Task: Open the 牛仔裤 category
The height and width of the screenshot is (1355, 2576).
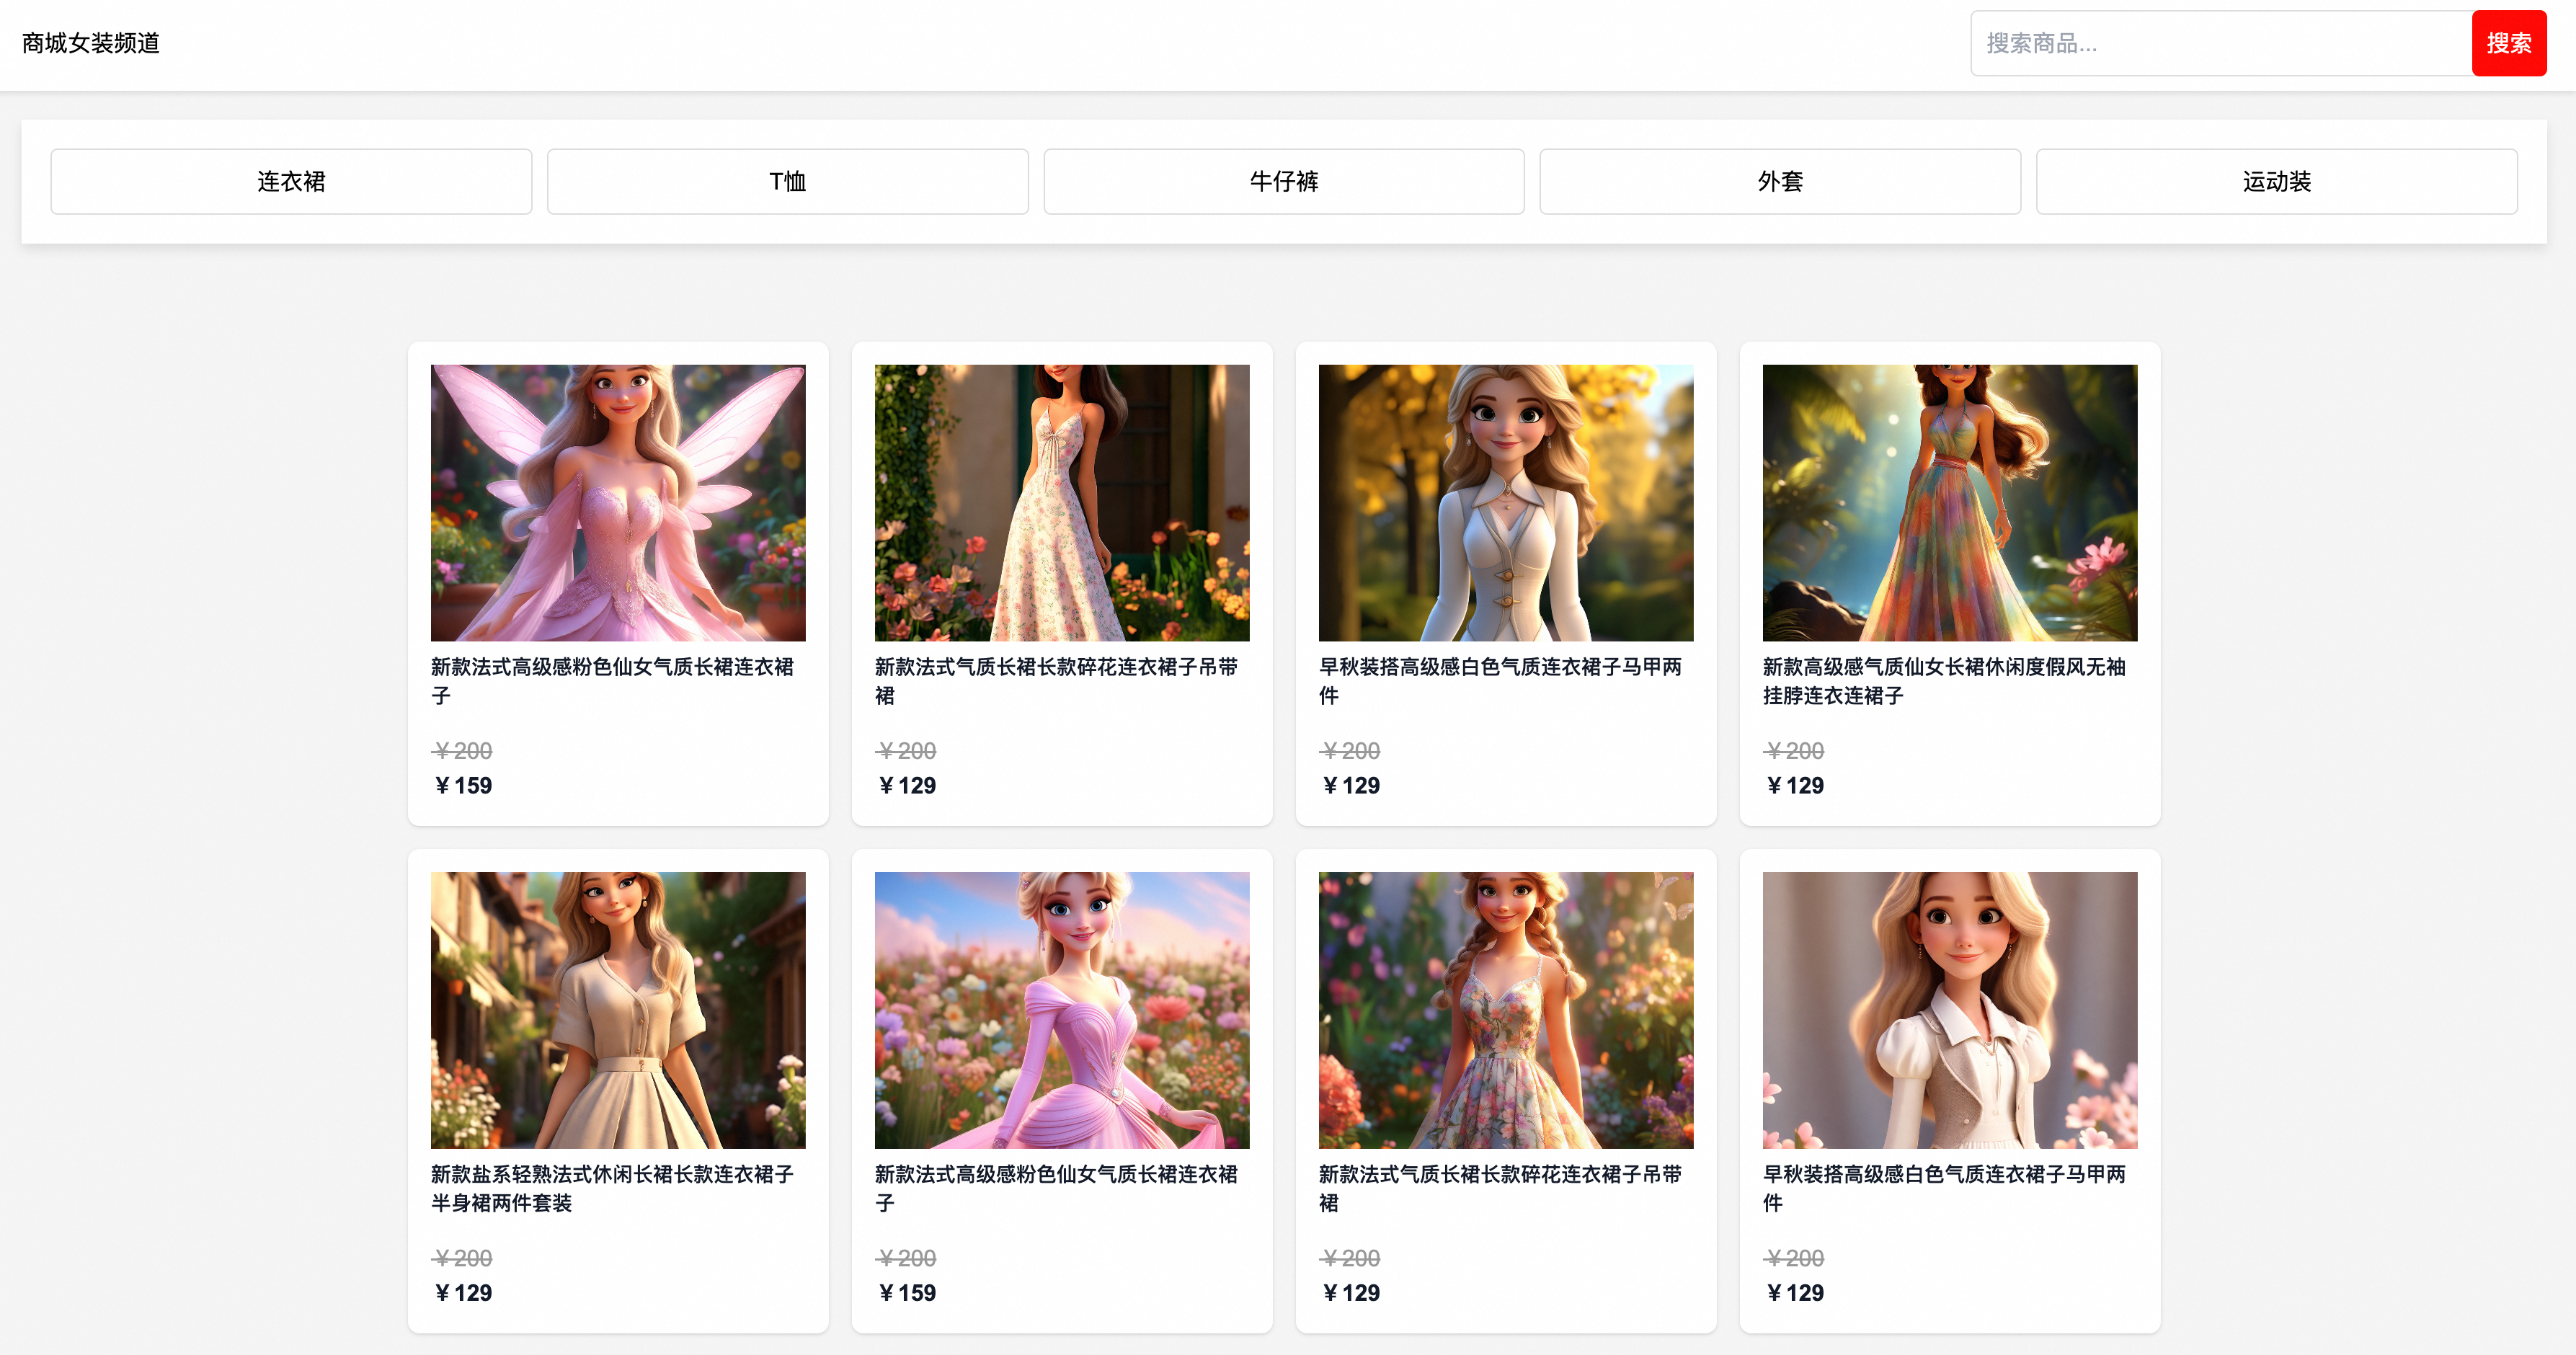Action: pos(1283,181)
